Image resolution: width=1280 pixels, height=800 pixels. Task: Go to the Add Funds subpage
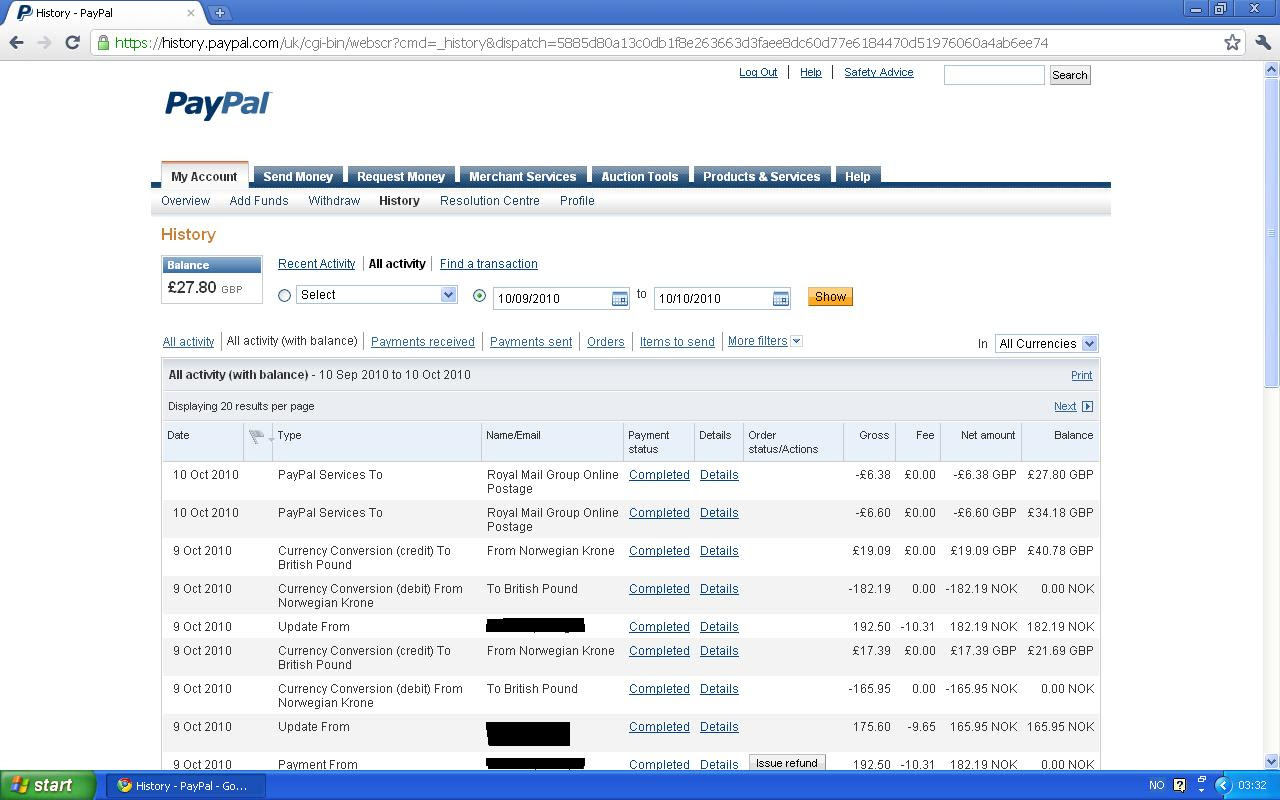259,201
